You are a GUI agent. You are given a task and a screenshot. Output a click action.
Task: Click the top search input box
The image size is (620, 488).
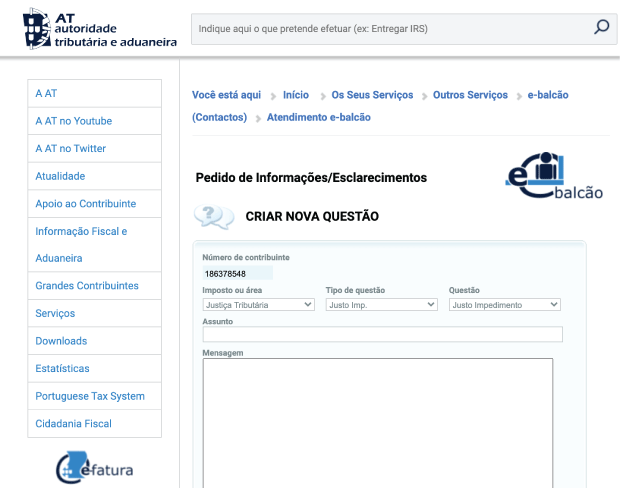click(x=390, y=29)
